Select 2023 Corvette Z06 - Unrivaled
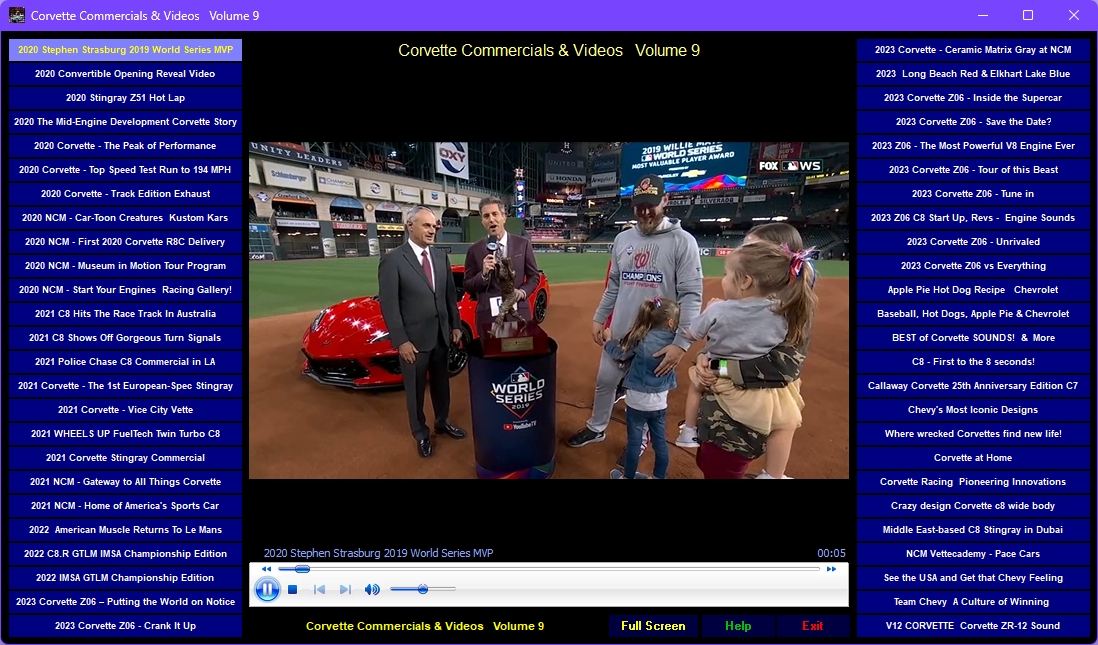 (x=973, y=242)
